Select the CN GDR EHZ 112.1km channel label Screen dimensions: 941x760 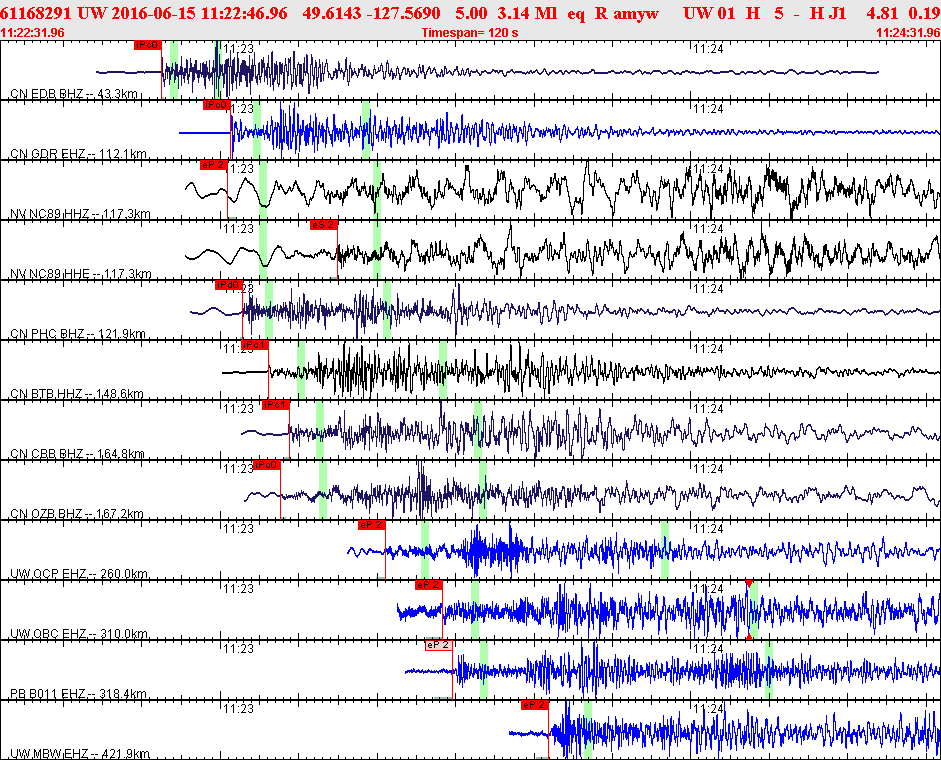[79, 154]
